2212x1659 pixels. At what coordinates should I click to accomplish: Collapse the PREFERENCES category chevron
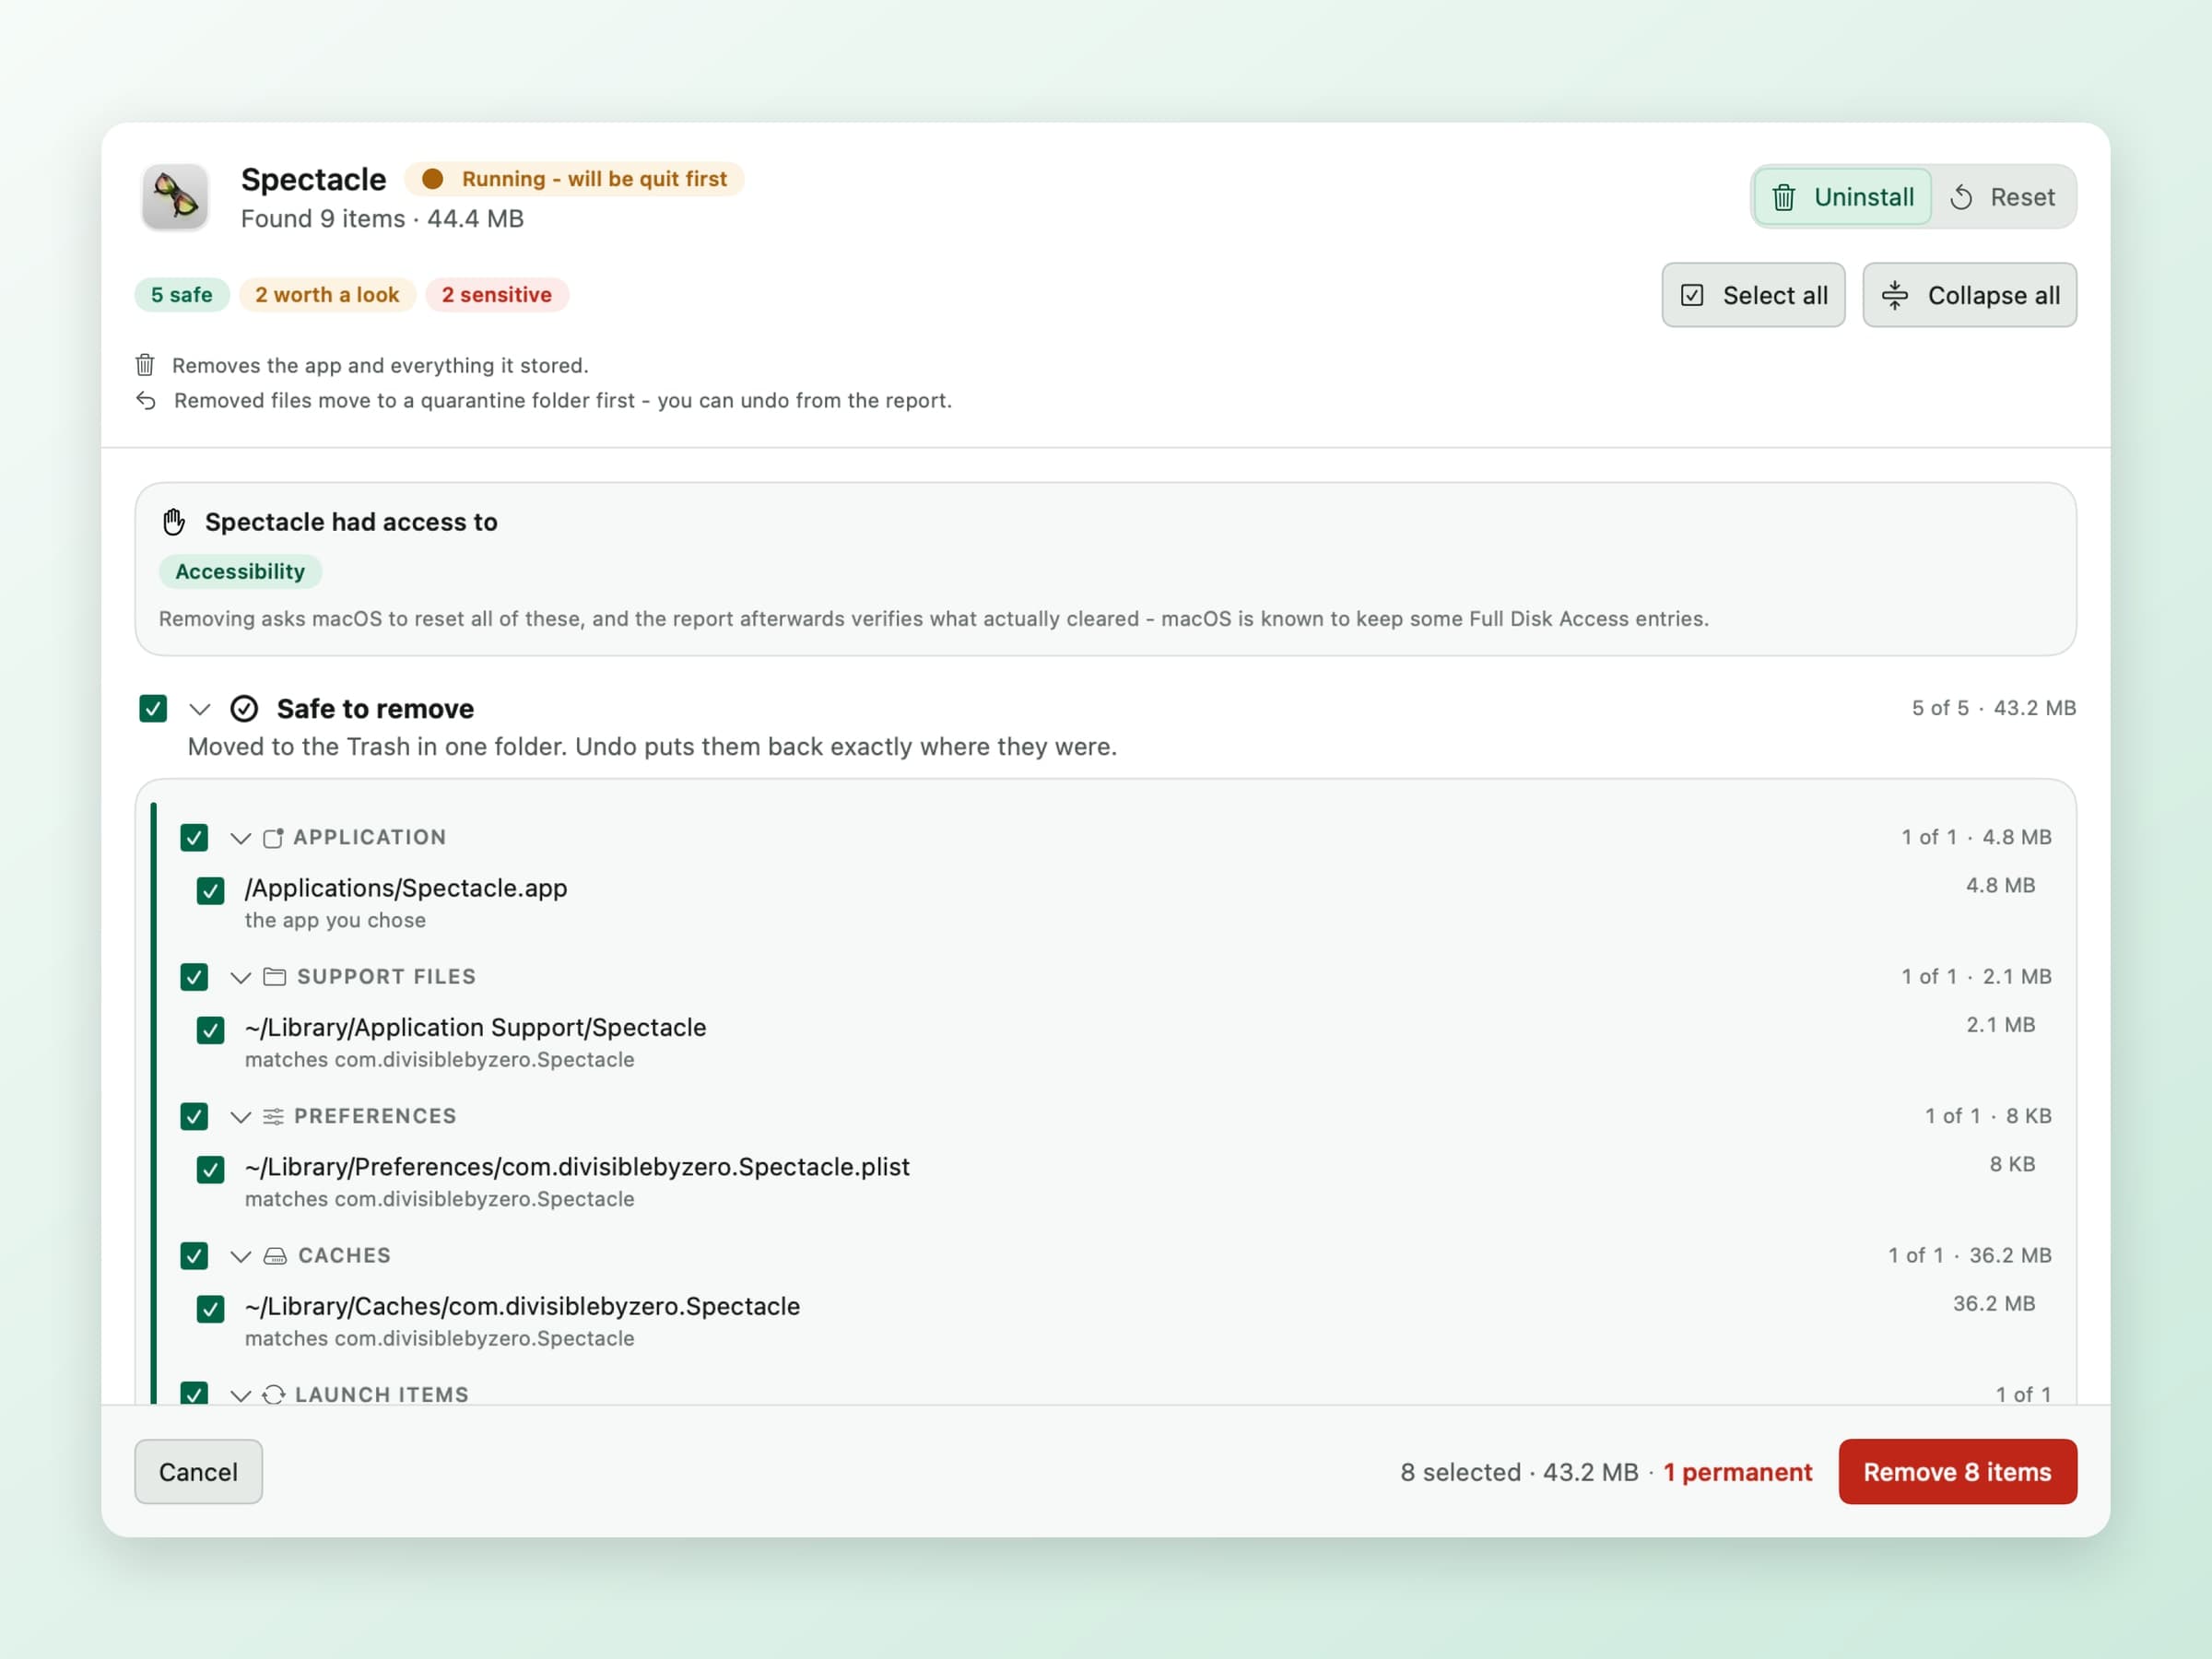[240, 1117]
